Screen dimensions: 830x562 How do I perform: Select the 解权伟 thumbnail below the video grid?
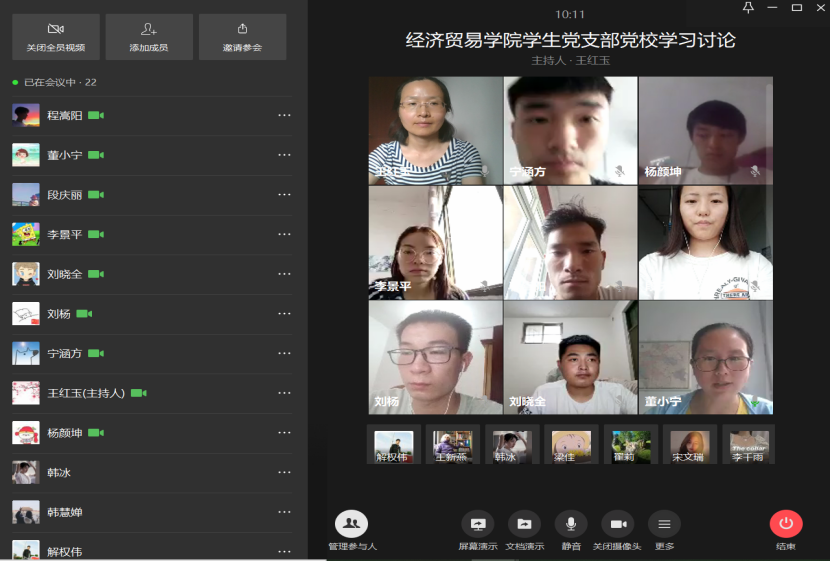[394, 447]
